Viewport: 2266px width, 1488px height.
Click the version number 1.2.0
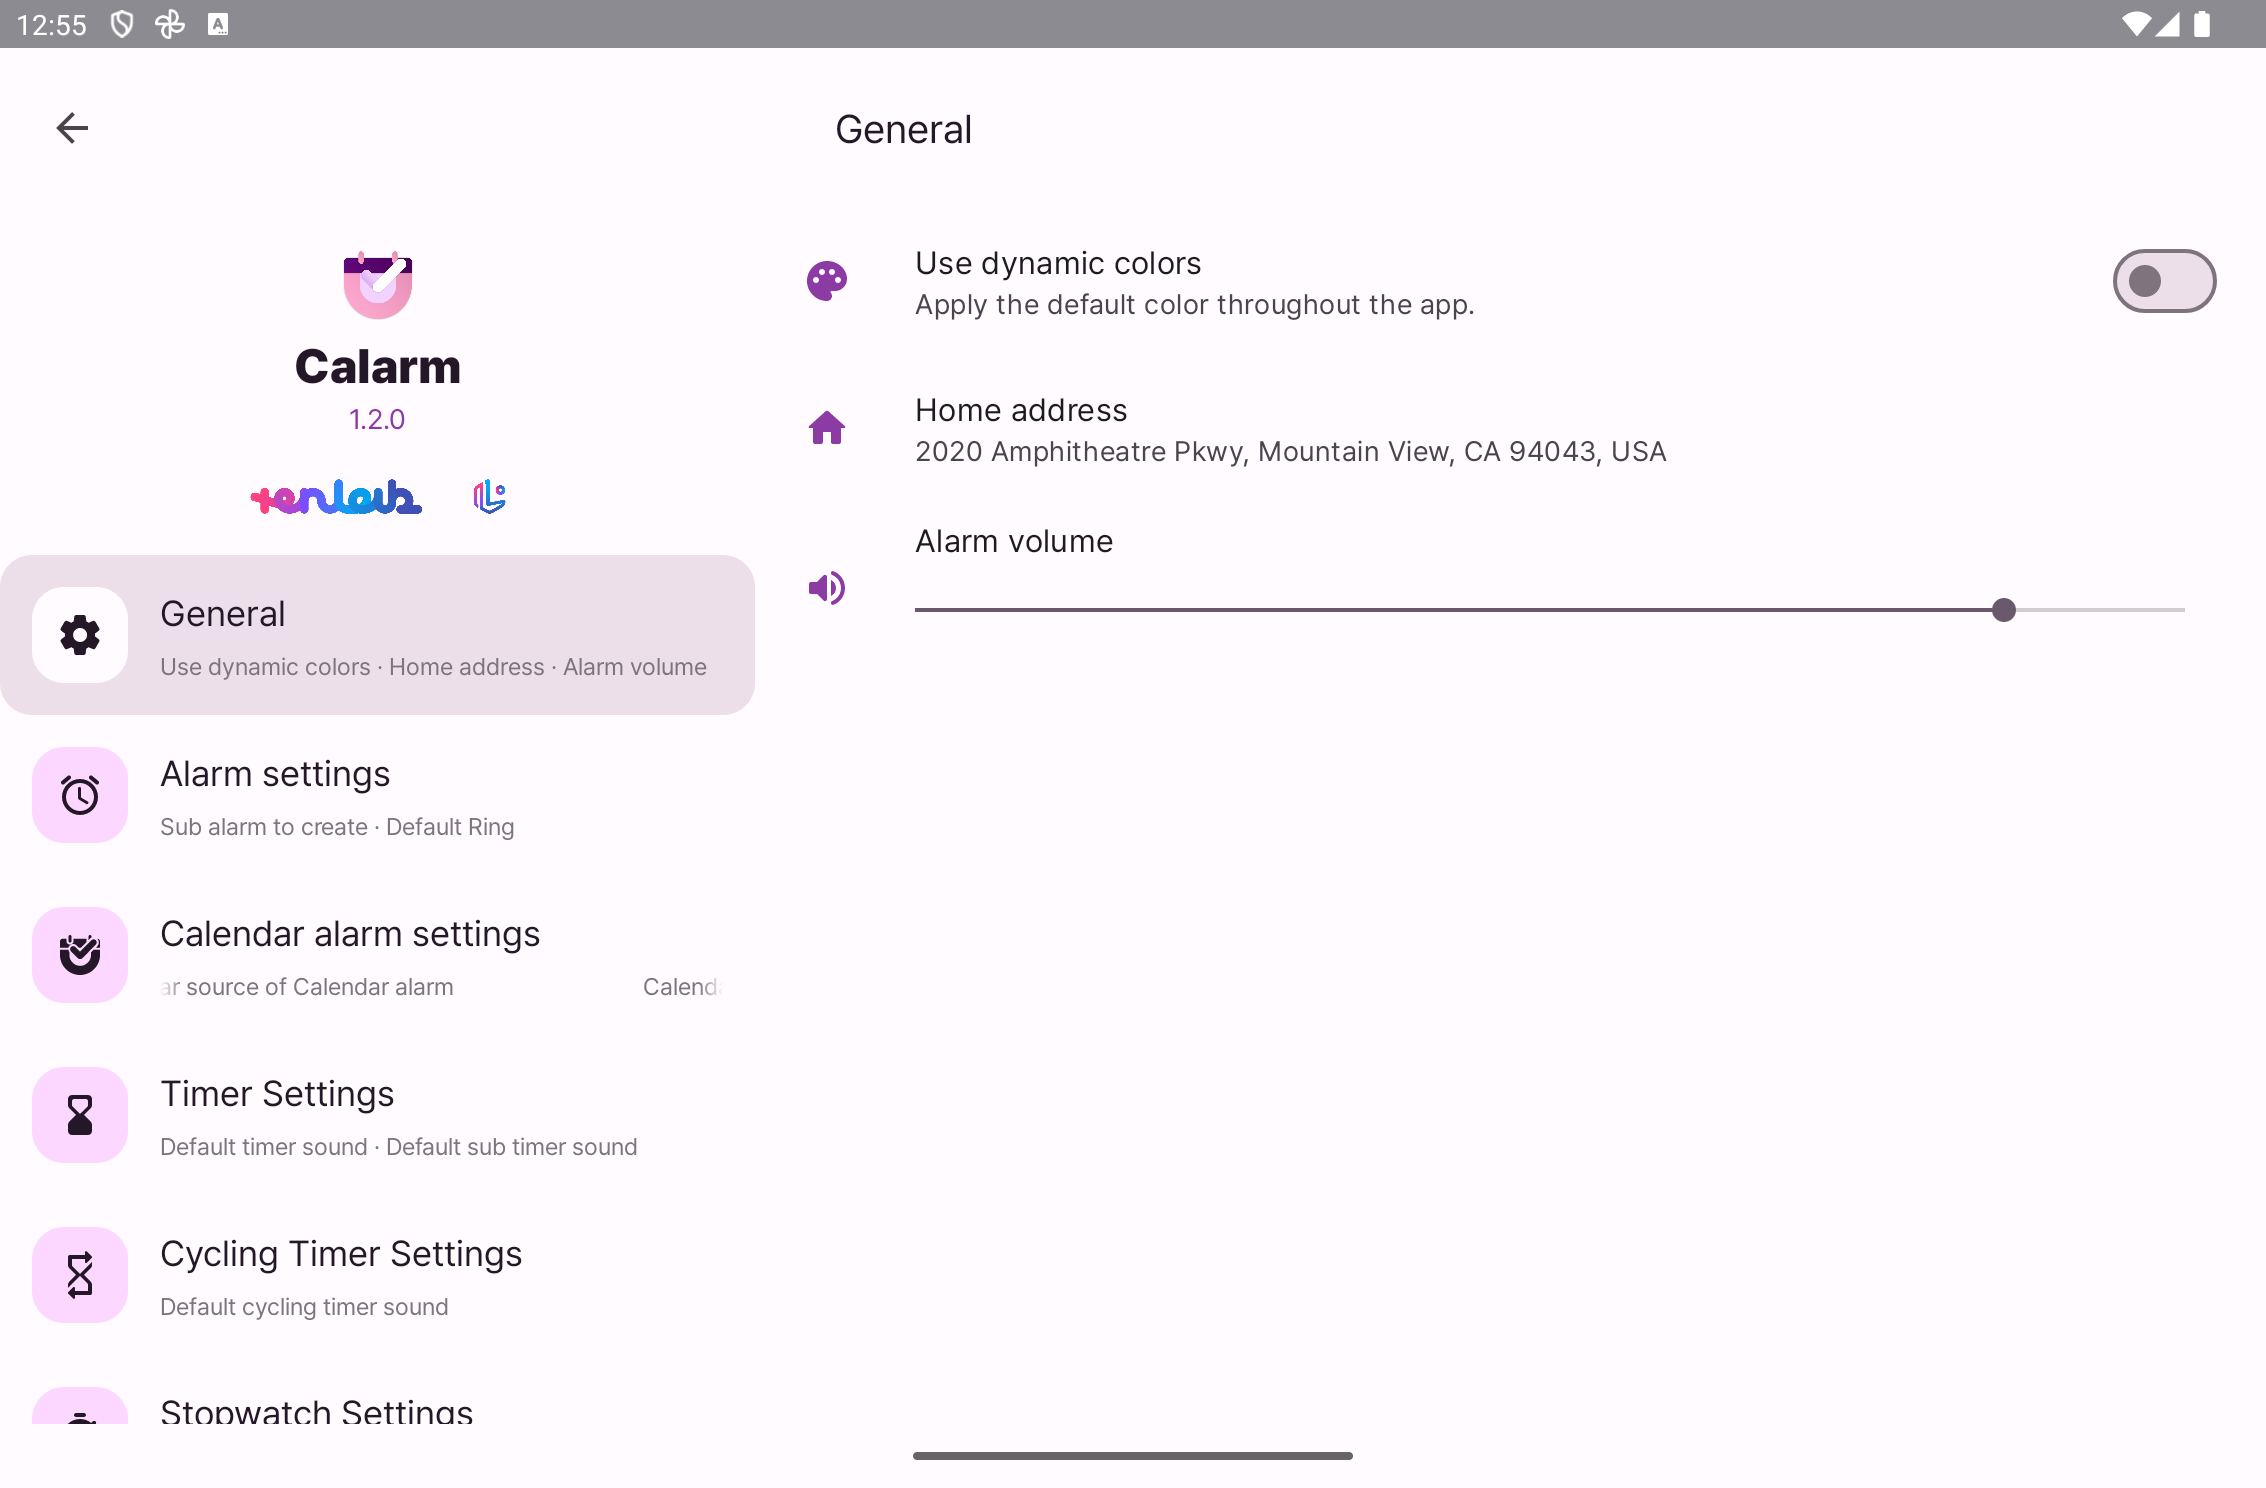377,419
